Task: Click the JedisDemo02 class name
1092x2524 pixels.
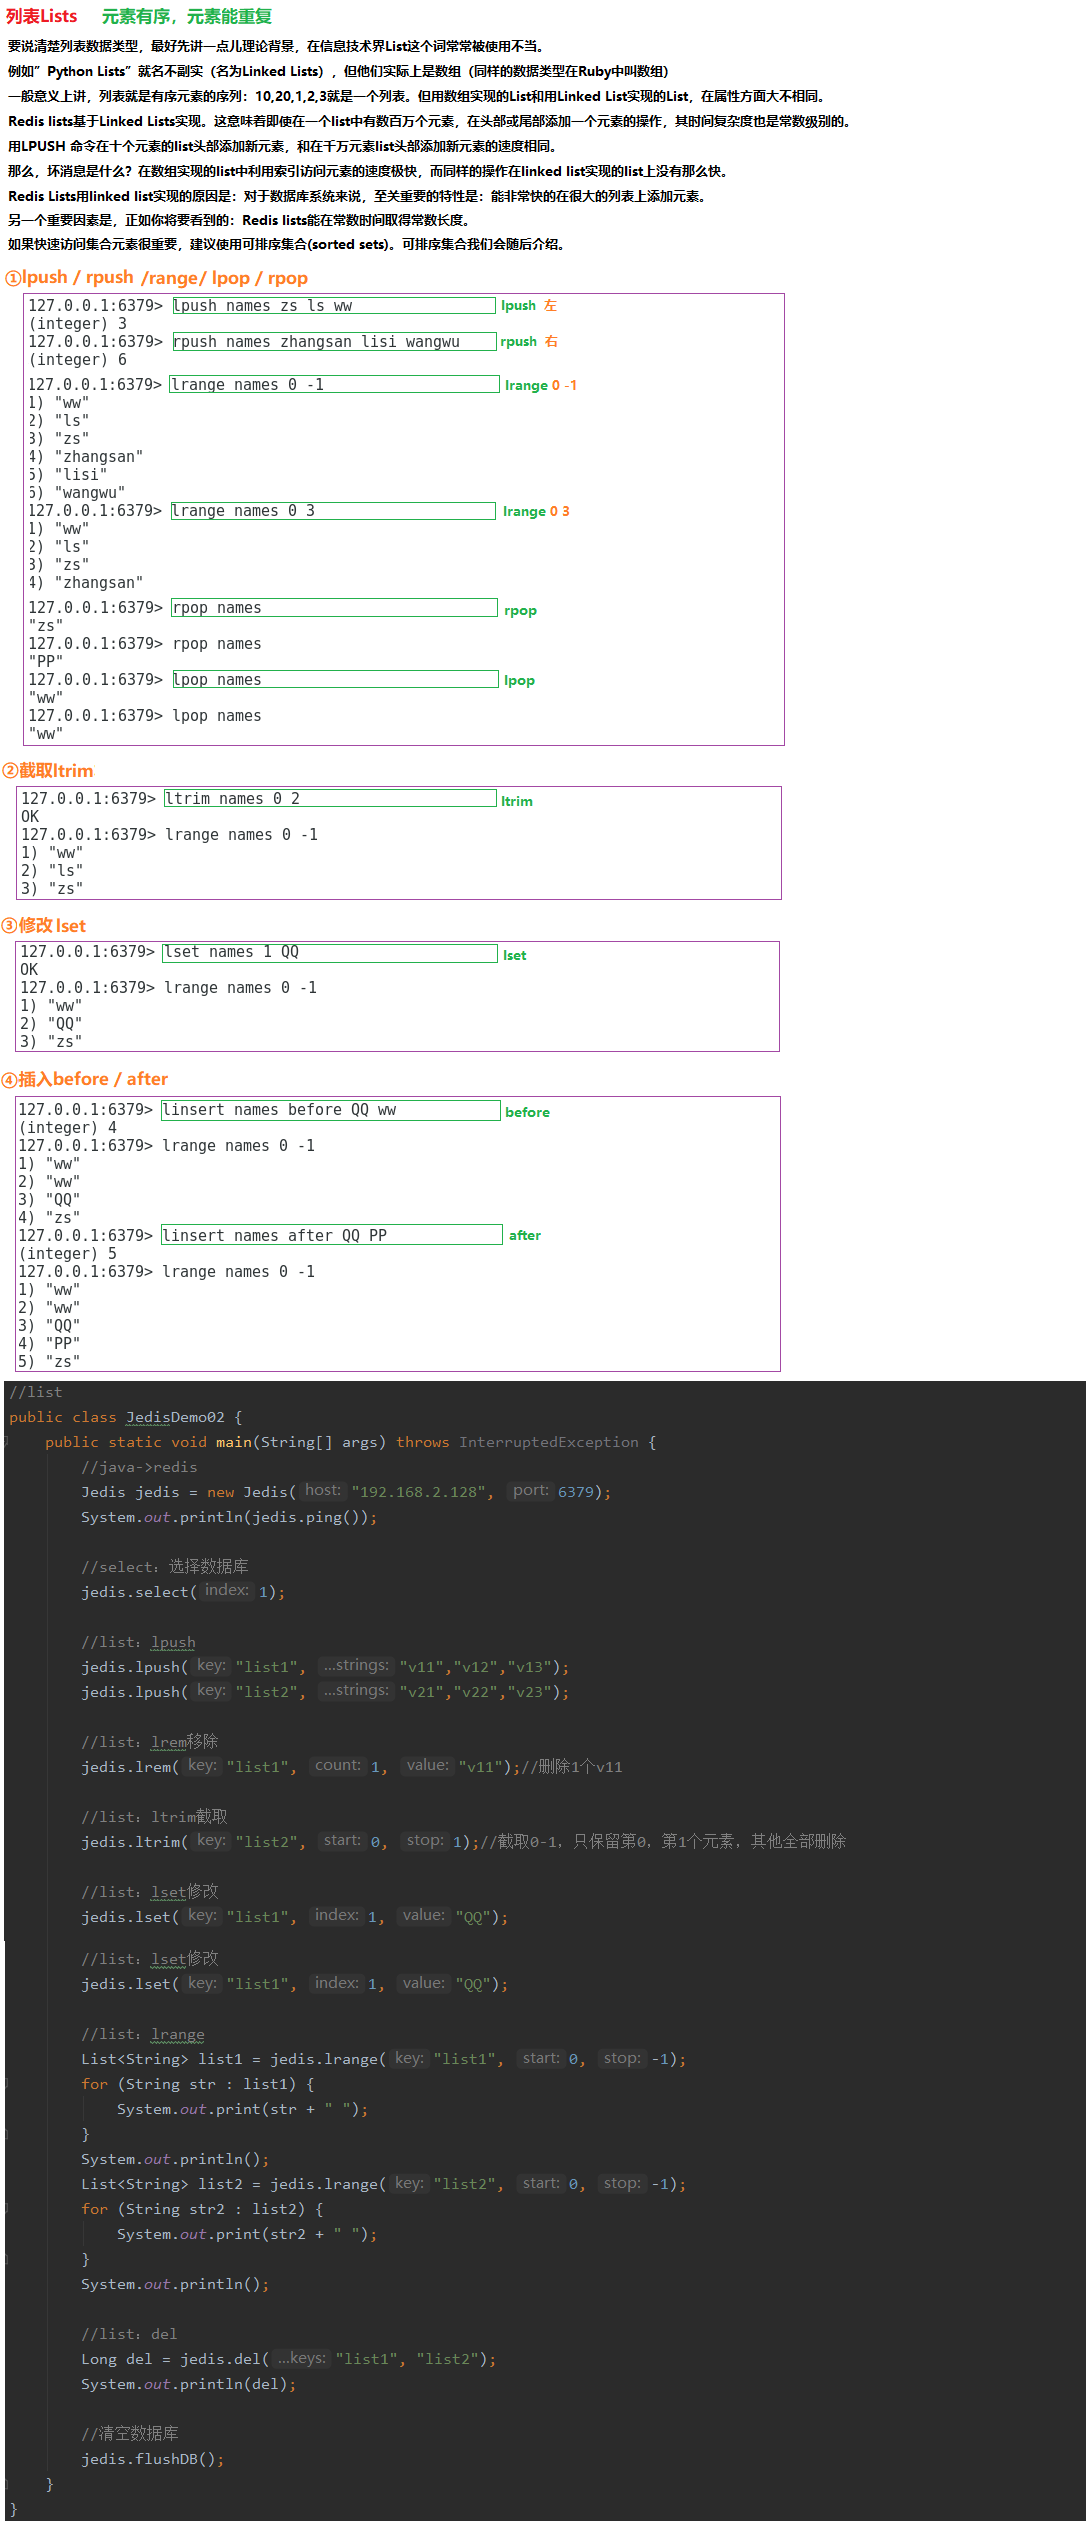Action: pos(175,1417)
